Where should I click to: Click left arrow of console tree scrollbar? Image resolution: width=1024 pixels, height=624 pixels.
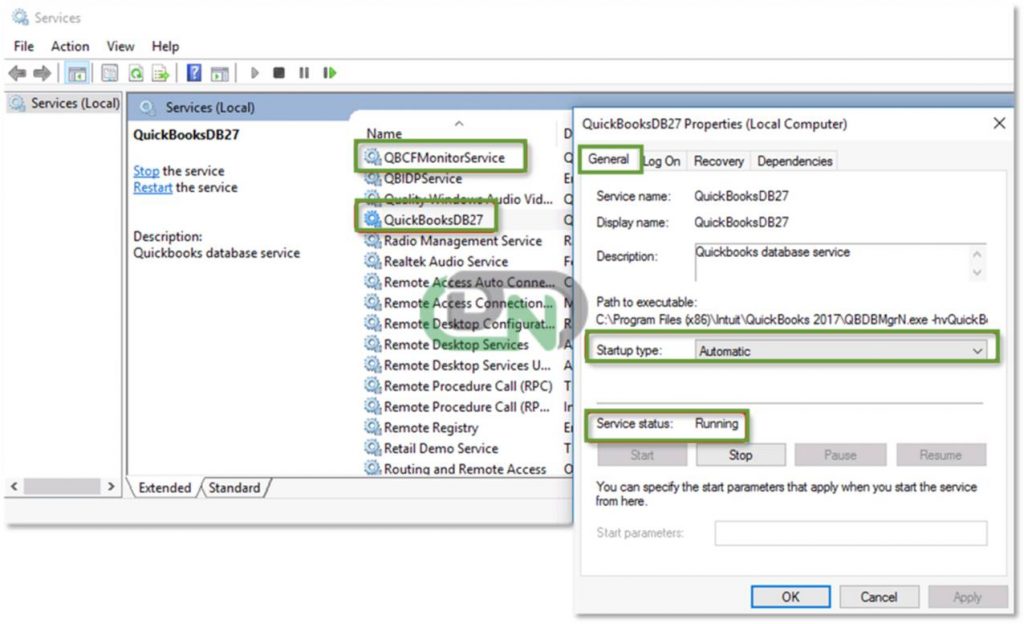(14, 486)
